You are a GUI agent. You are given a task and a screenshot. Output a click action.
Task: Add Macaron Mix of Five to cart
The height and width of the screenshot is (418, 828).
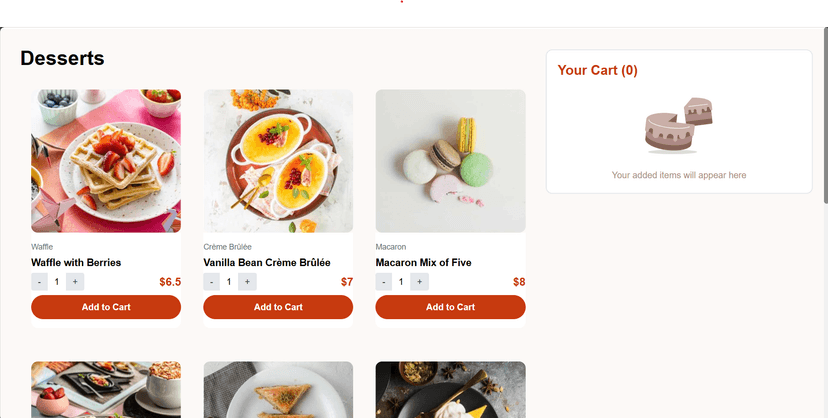[x=450, y=307]
